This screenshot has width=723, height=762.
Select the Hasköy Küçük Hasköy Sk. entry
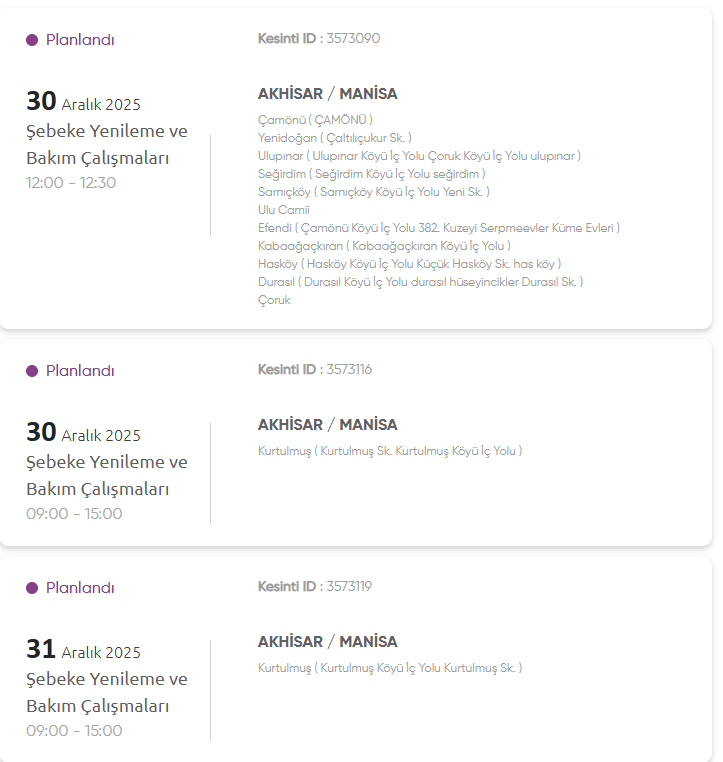pos(409,264)
